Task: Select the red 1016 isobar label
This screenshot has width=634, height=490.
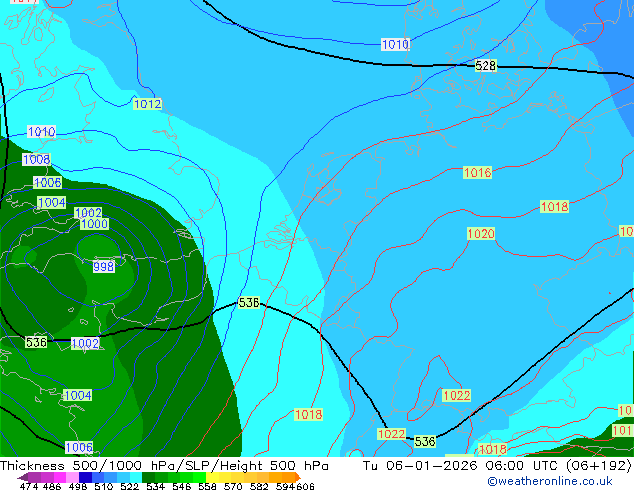Action: [x=478, y=173]
